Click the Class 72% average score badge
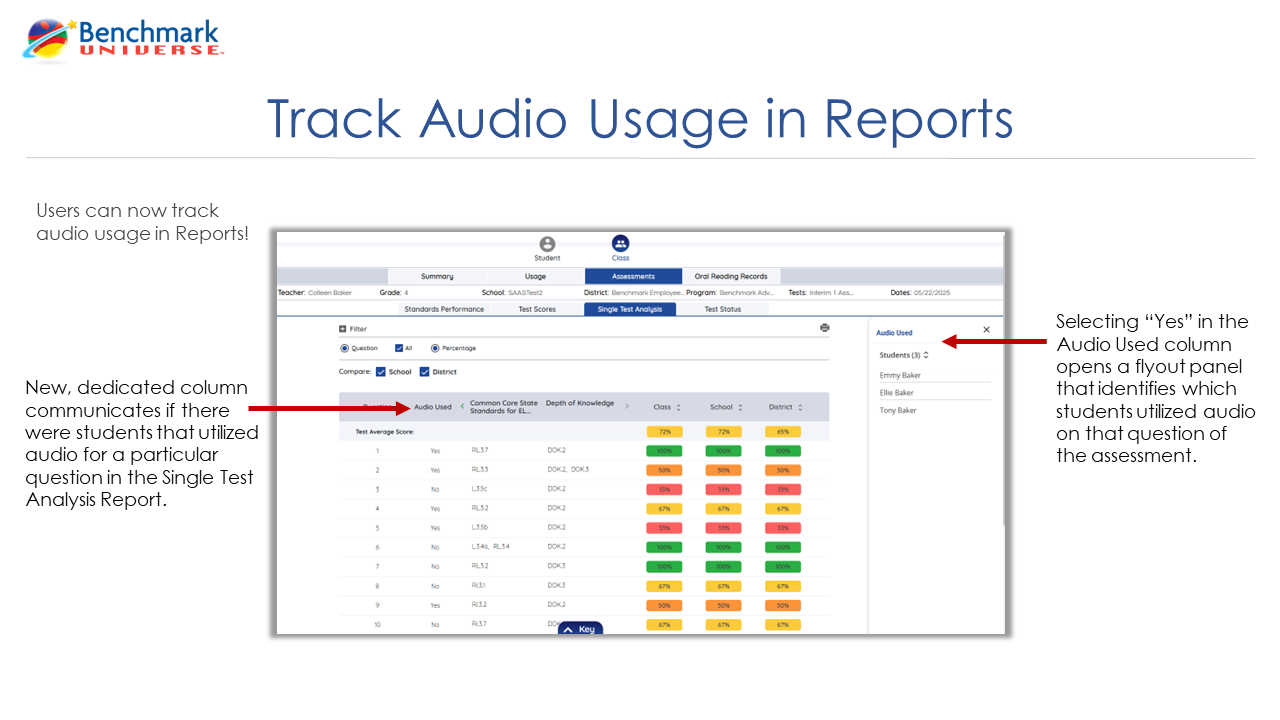This screenshot has width=1280, height=720. [664, 432]
